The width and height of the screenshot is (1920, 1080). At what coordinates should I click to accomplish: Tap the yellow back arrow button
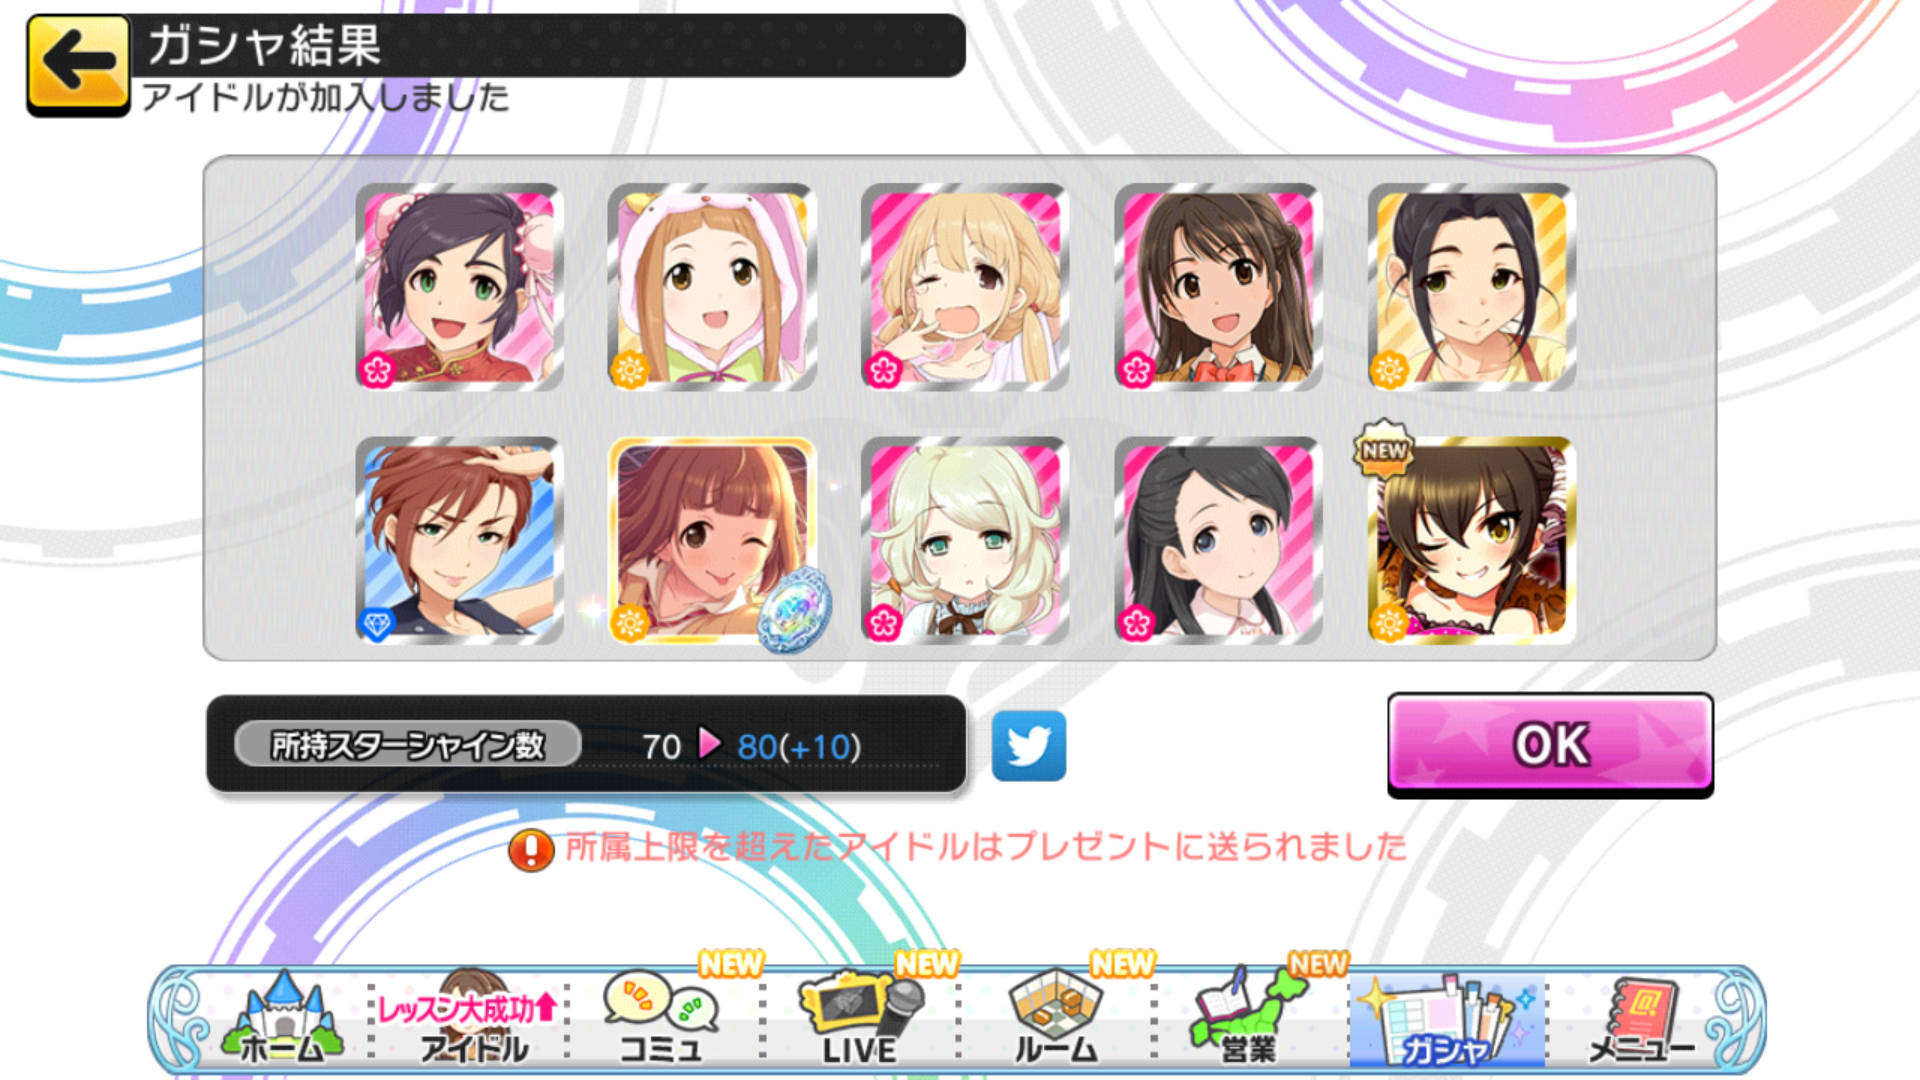click(x=78, y=65)
